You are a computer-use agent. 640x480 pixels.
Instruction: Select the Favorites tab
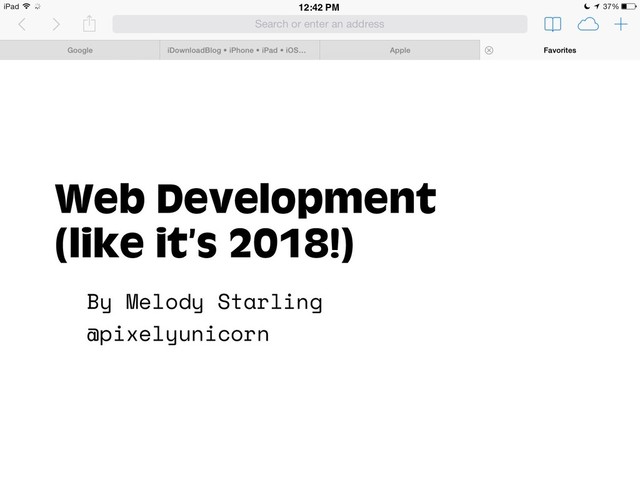coord(560,50)
